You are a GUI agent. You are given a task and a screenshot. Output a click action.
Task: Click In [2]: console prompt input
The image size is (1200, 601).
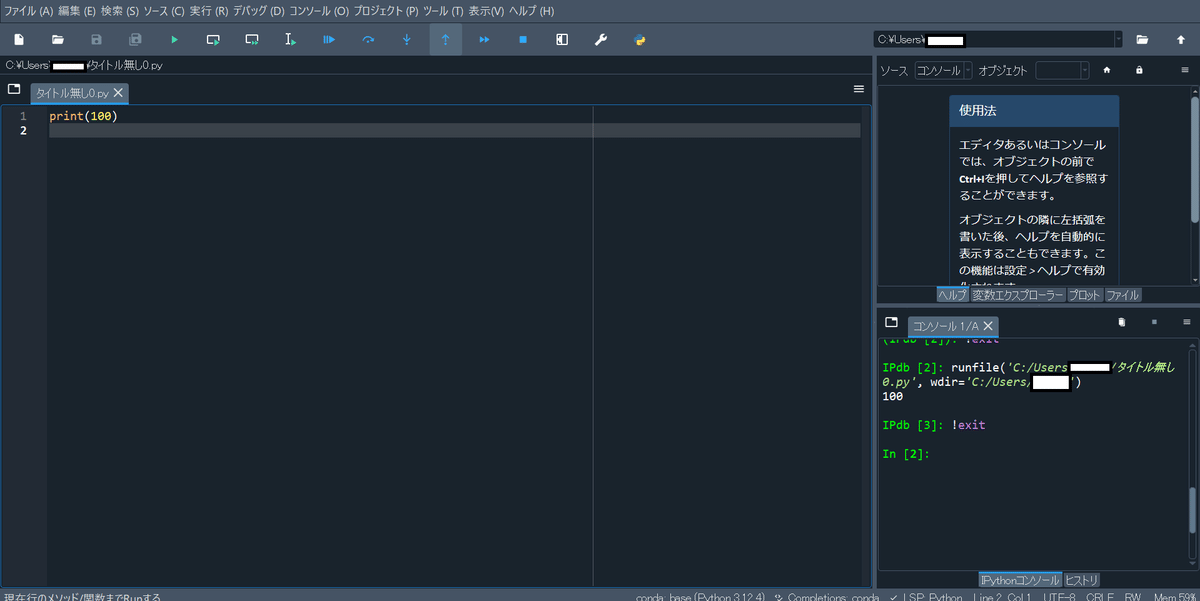(906, 454)
